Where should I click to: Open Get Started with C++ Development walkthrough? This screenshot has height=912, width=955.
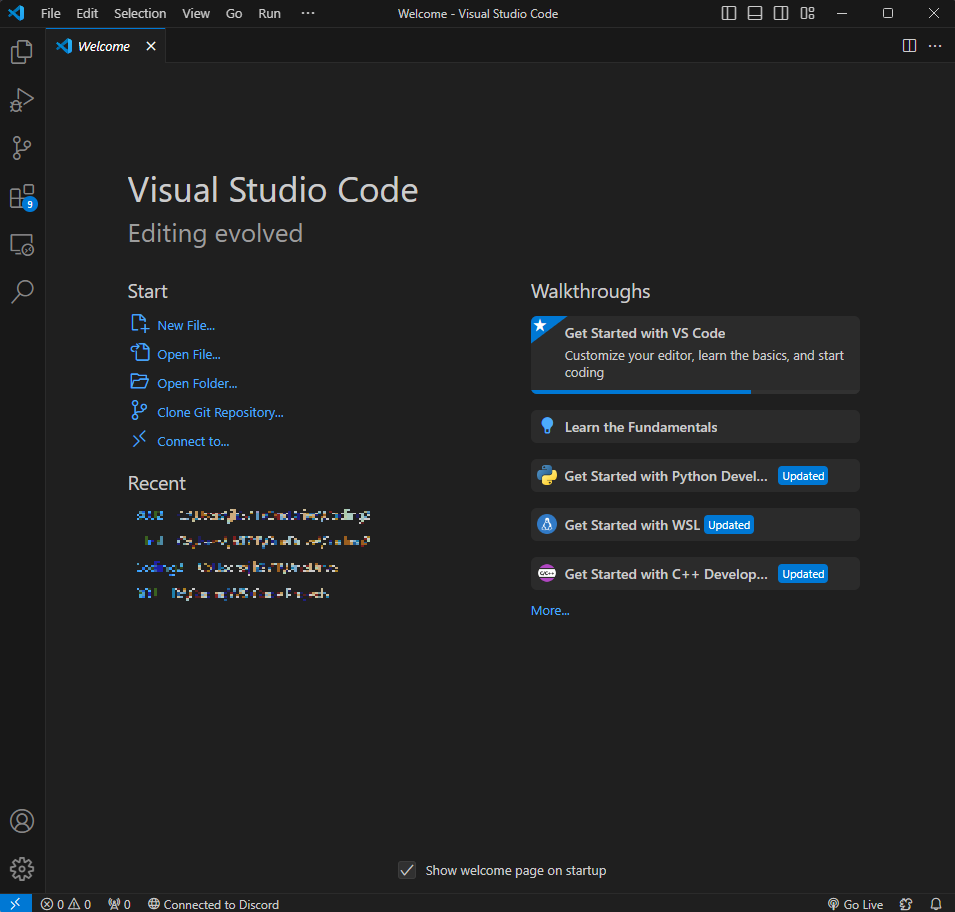695,574
